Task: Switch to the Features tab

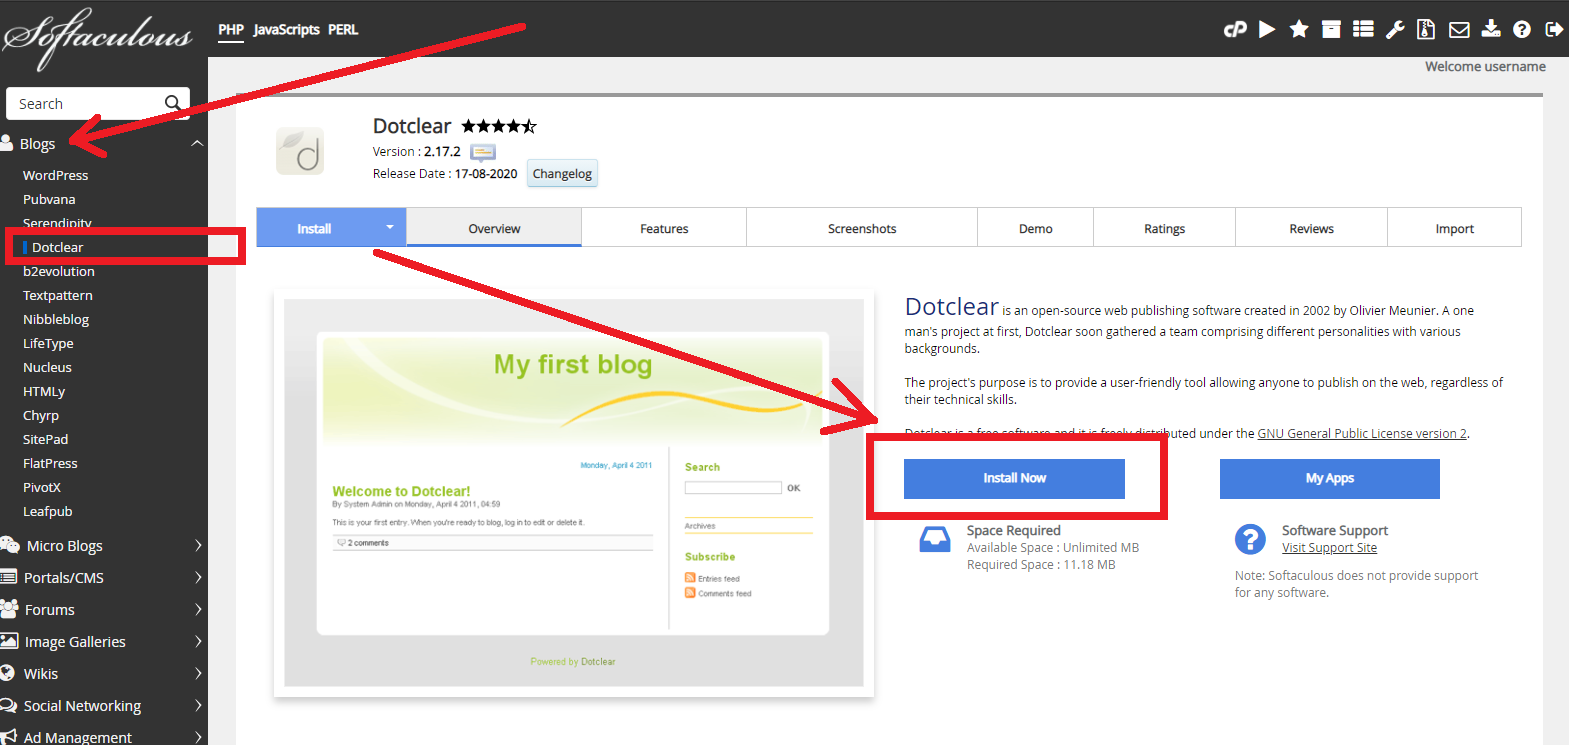Action: pos(664,228)
